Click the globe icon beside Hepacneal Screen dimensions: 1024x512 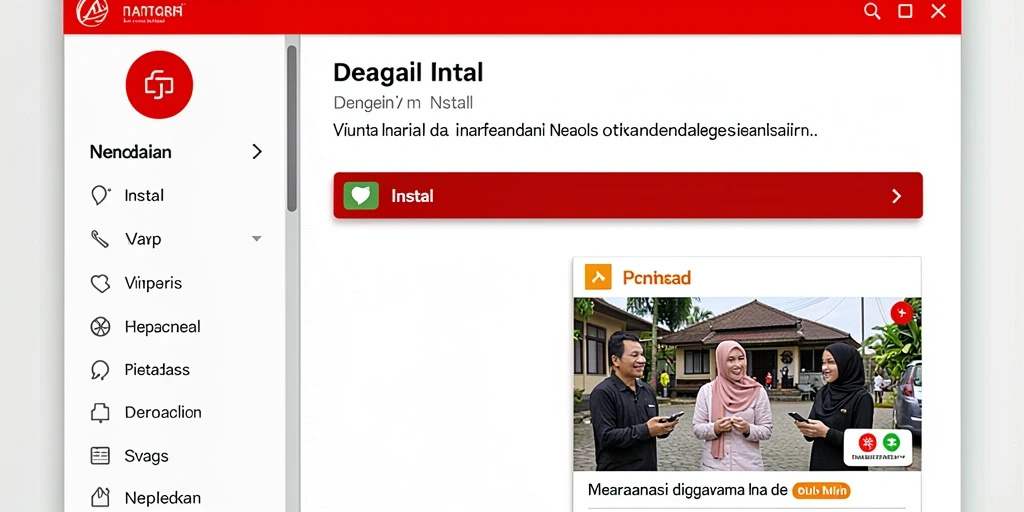pyautogui.click(x=100, y=327)
